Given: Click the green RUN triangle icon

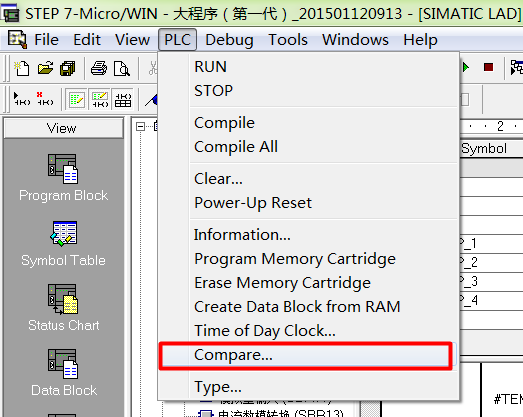Looking at the screenshot, I should point(466,68).
